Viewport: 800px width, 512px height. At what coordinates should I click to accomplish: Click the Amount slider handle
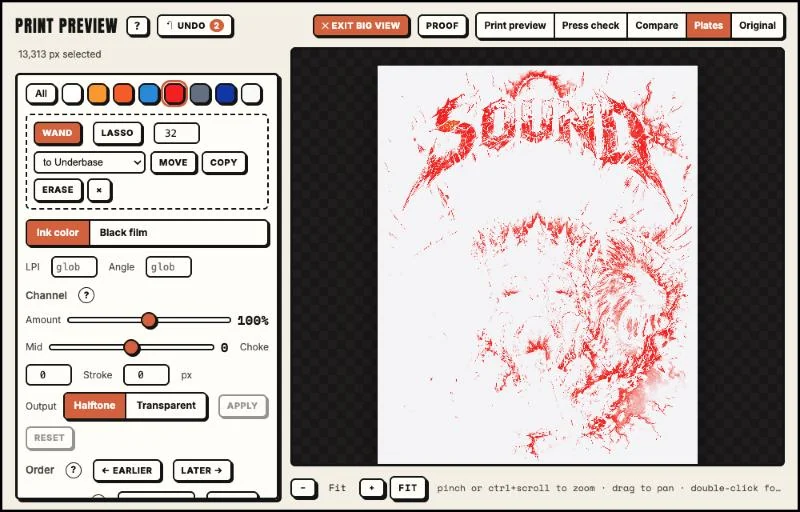point(149,320)
